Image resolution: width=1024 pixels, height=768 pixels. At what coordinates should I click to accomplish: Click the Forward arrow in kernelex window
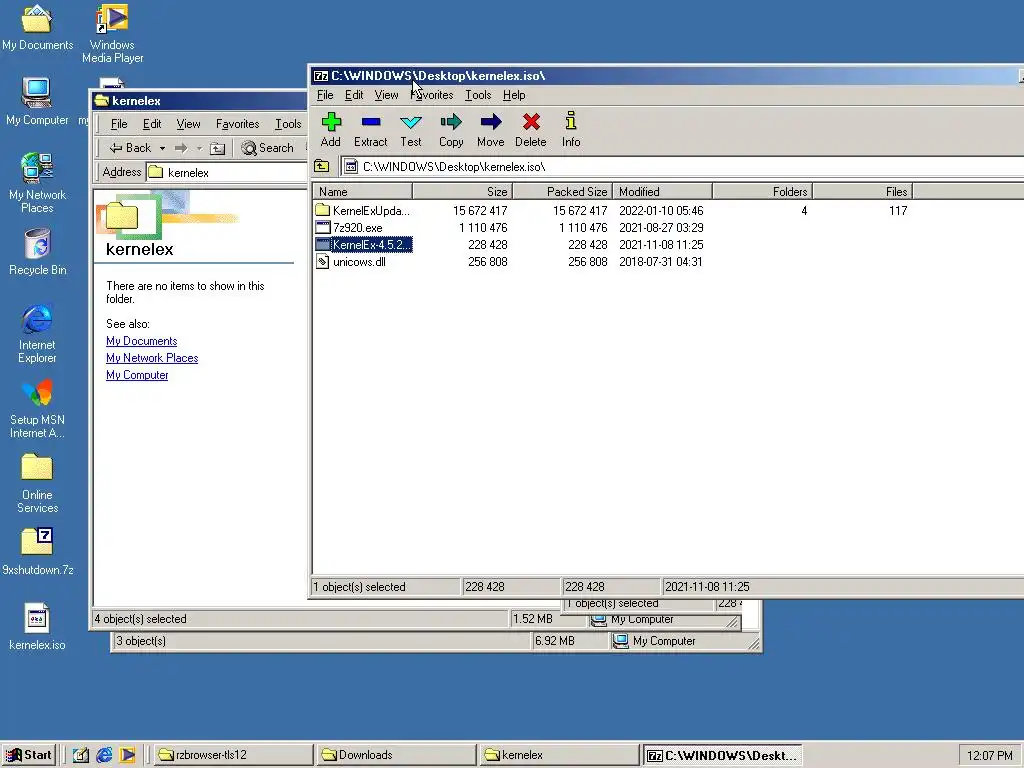pos(181,148)
